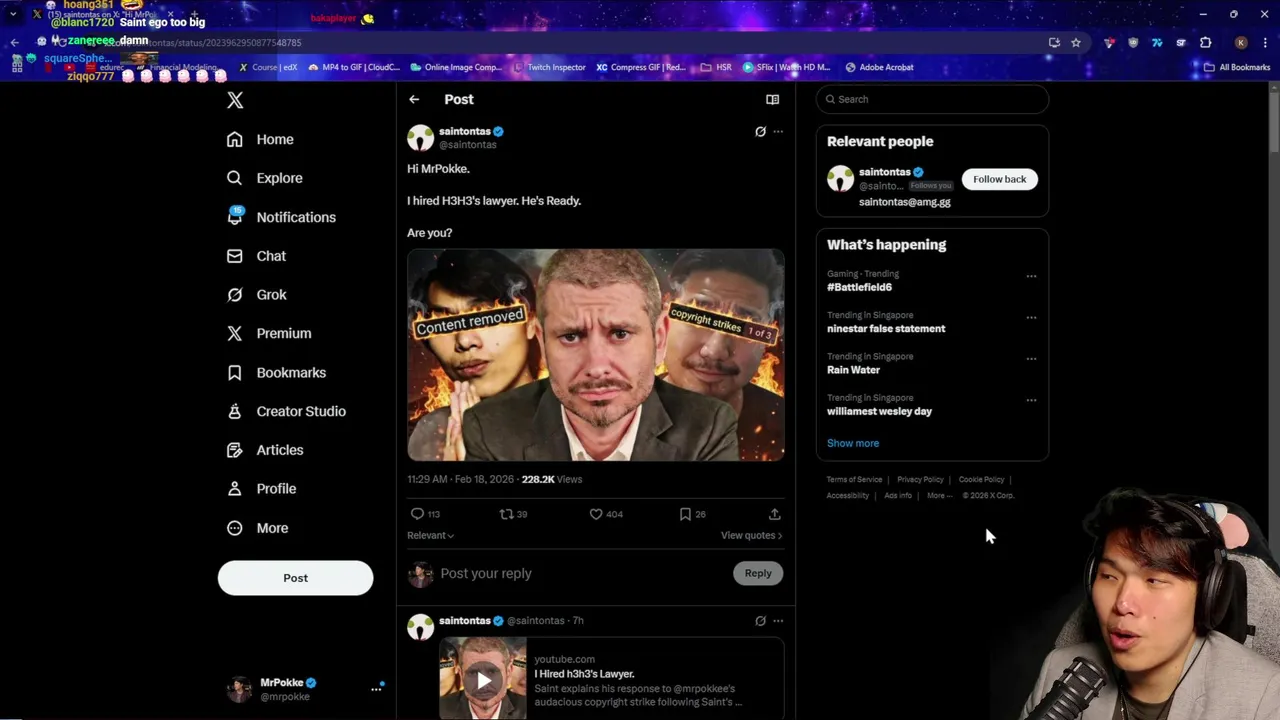The height and width of the screenshot is (720, 1280).
Task: Click the Articles icon in the sidebar
Action: pyautogui.click(x=234, y=450)
